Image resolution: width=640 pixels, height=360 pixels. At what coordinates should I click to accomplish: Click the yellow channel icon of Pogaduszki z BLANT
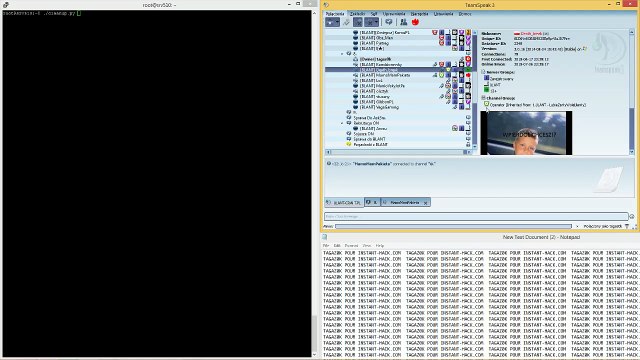(349, 144)
